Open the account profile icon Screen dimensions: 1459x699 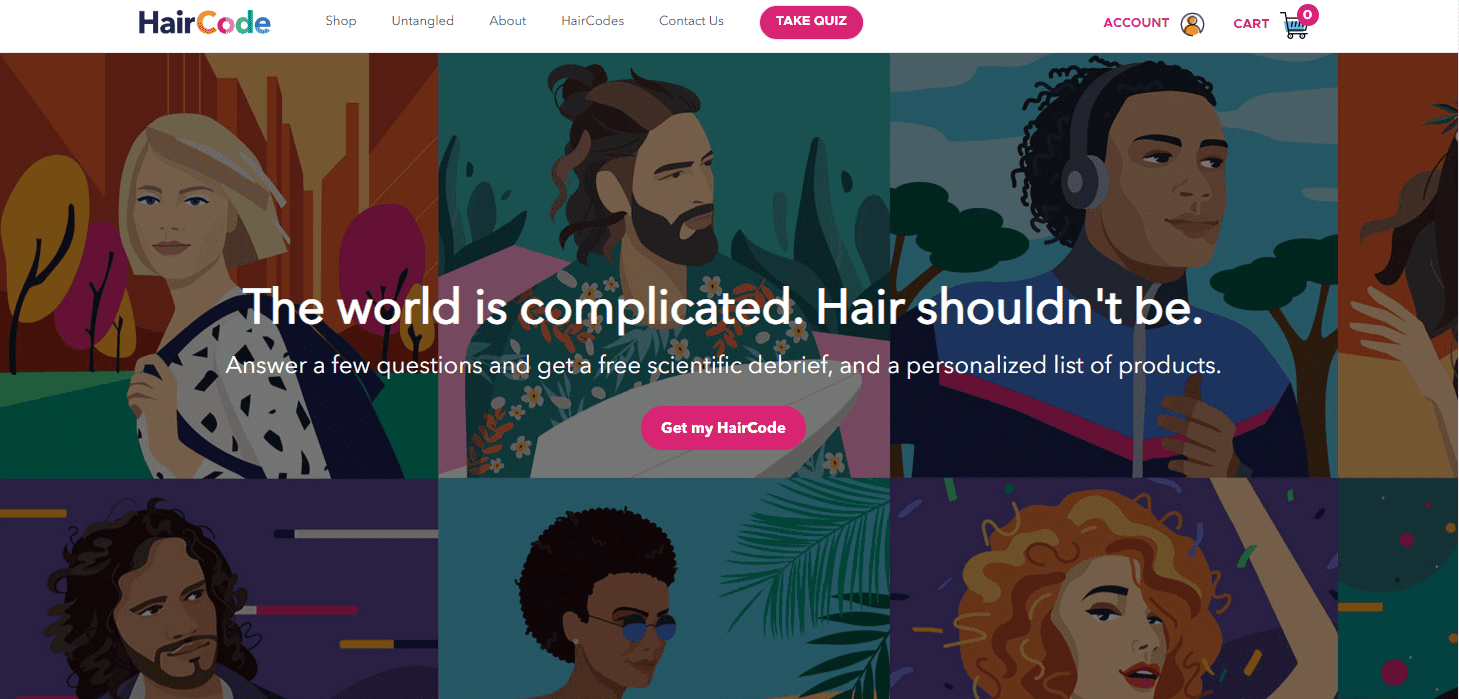click(x=1192, y=24)
